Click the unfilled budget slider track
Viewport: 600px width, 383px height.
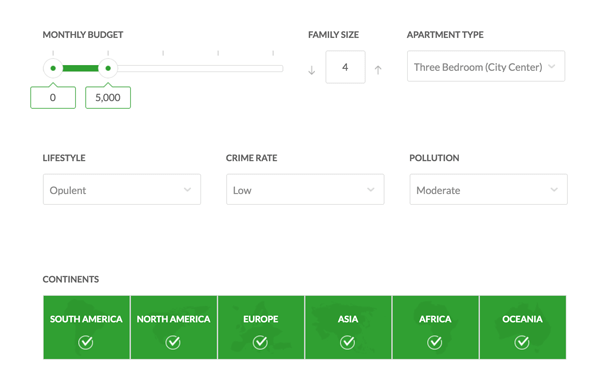click(200, 68)
